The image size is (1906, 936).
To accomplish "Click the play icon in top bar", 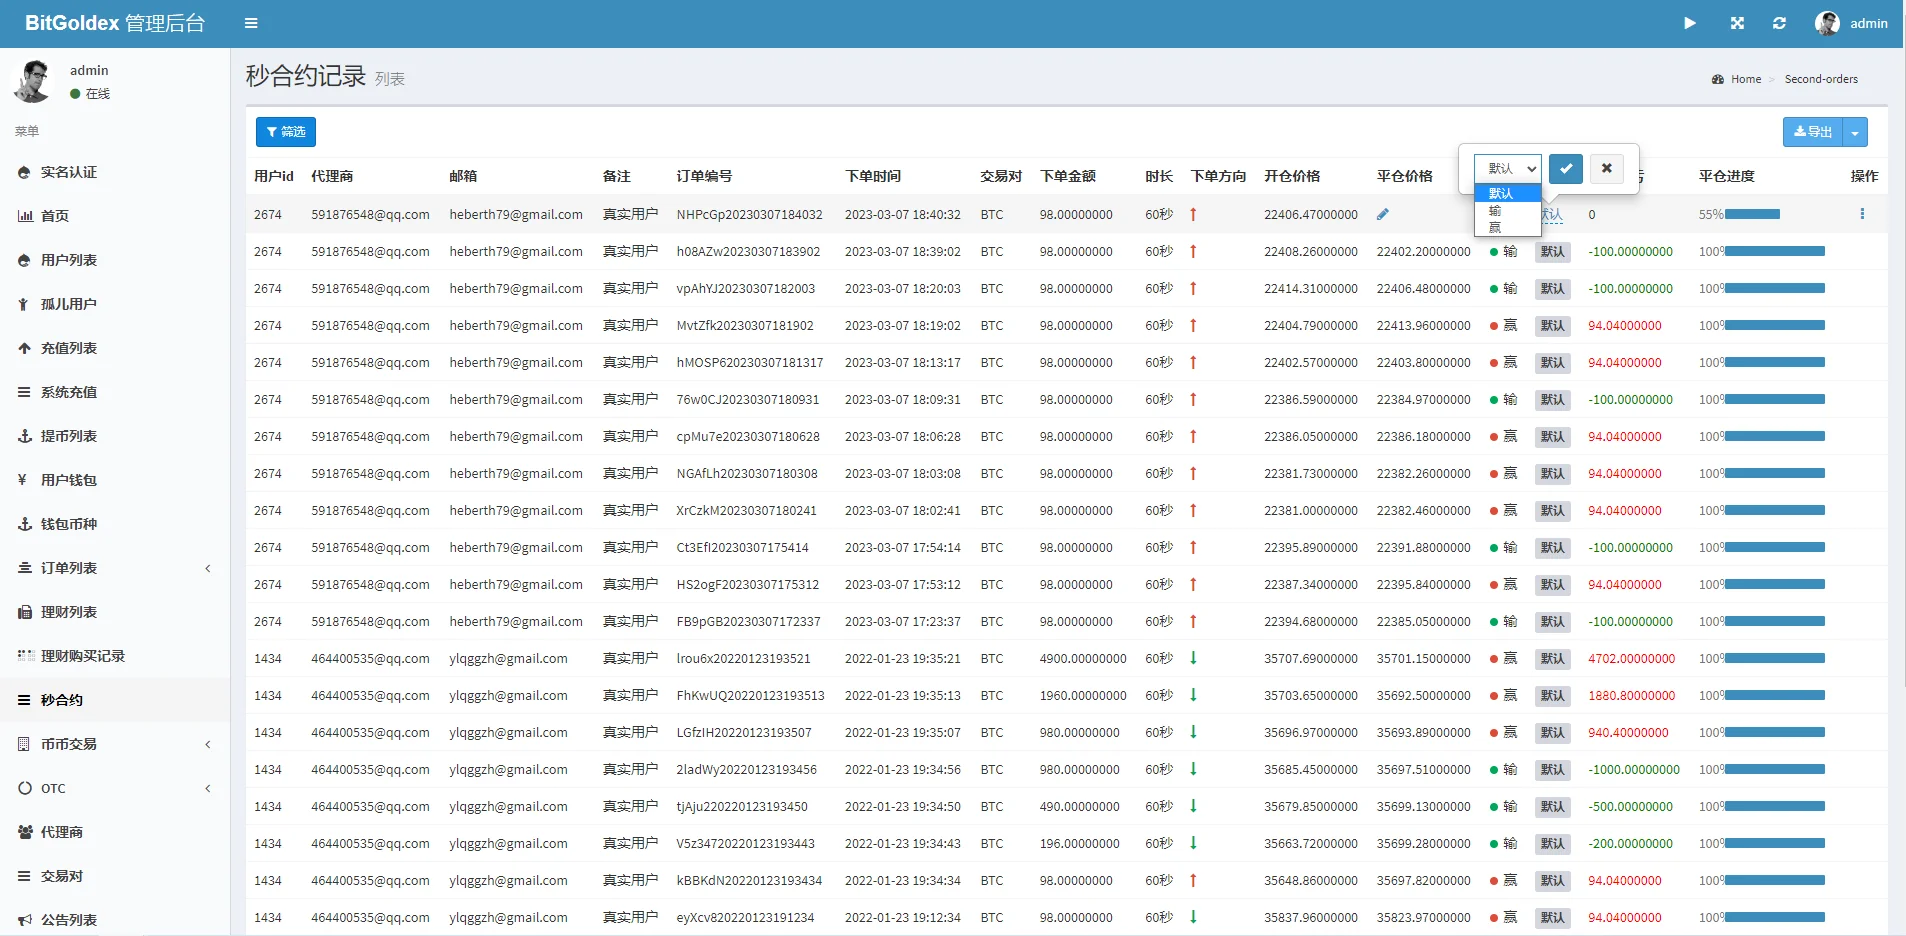I will click(x=1689, y=23).
